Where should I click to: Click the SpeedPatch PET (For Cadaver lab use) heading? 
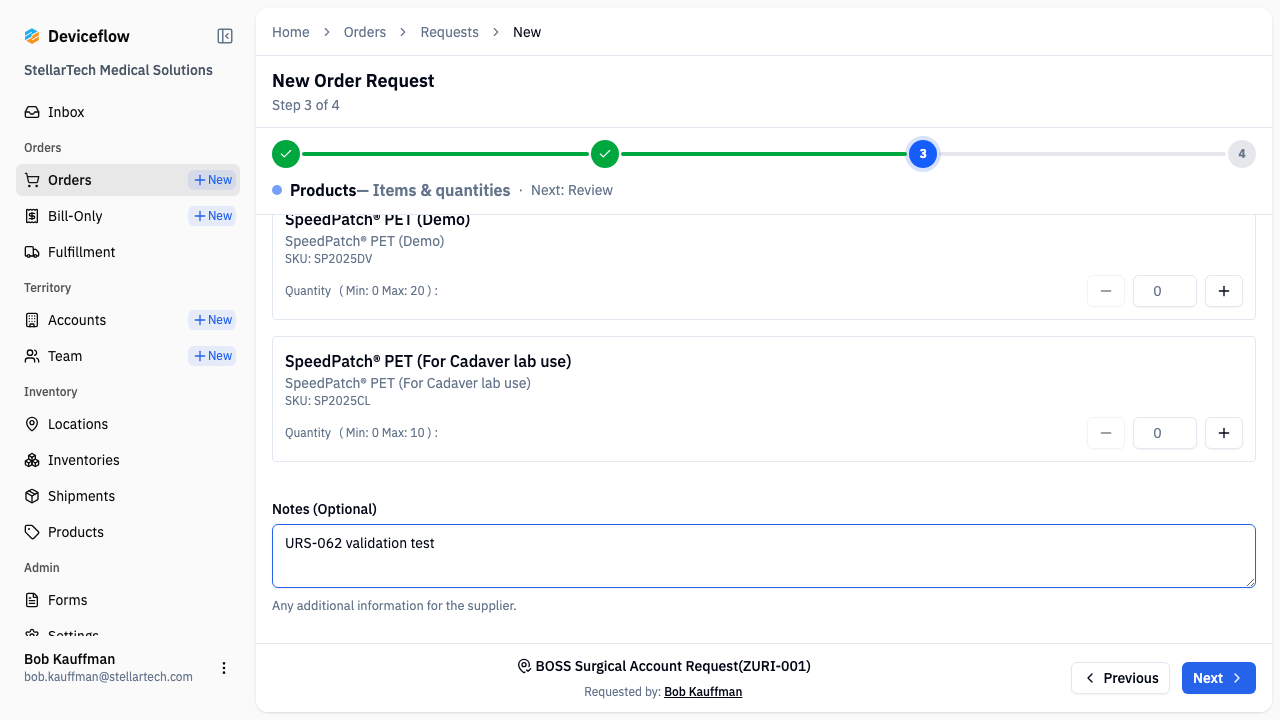coord(428,361)
